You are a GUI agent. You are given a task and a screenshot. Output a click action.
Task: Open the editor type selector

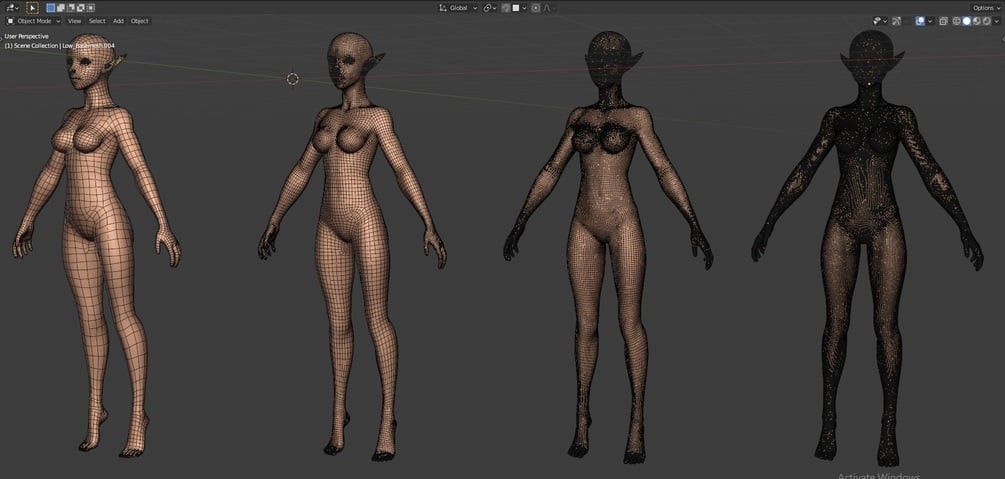[12, 8]
